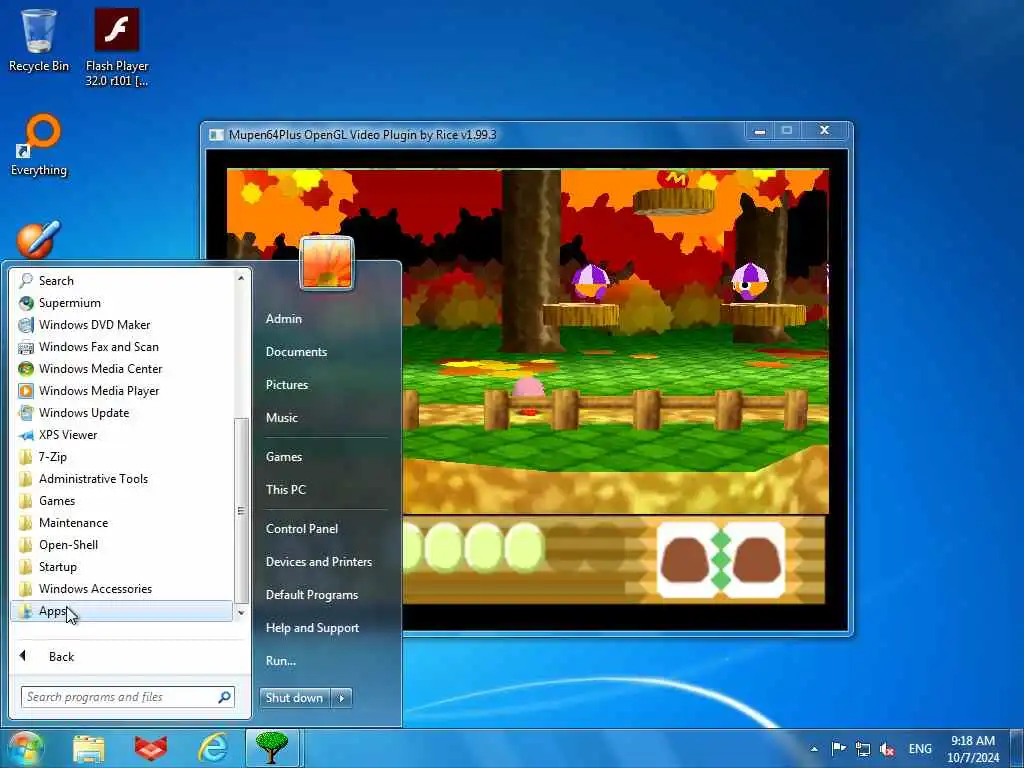Close the Mupen64Plus window
Image resolution: width=1024 pixels, height=768 pixels.
pos(825,131)
